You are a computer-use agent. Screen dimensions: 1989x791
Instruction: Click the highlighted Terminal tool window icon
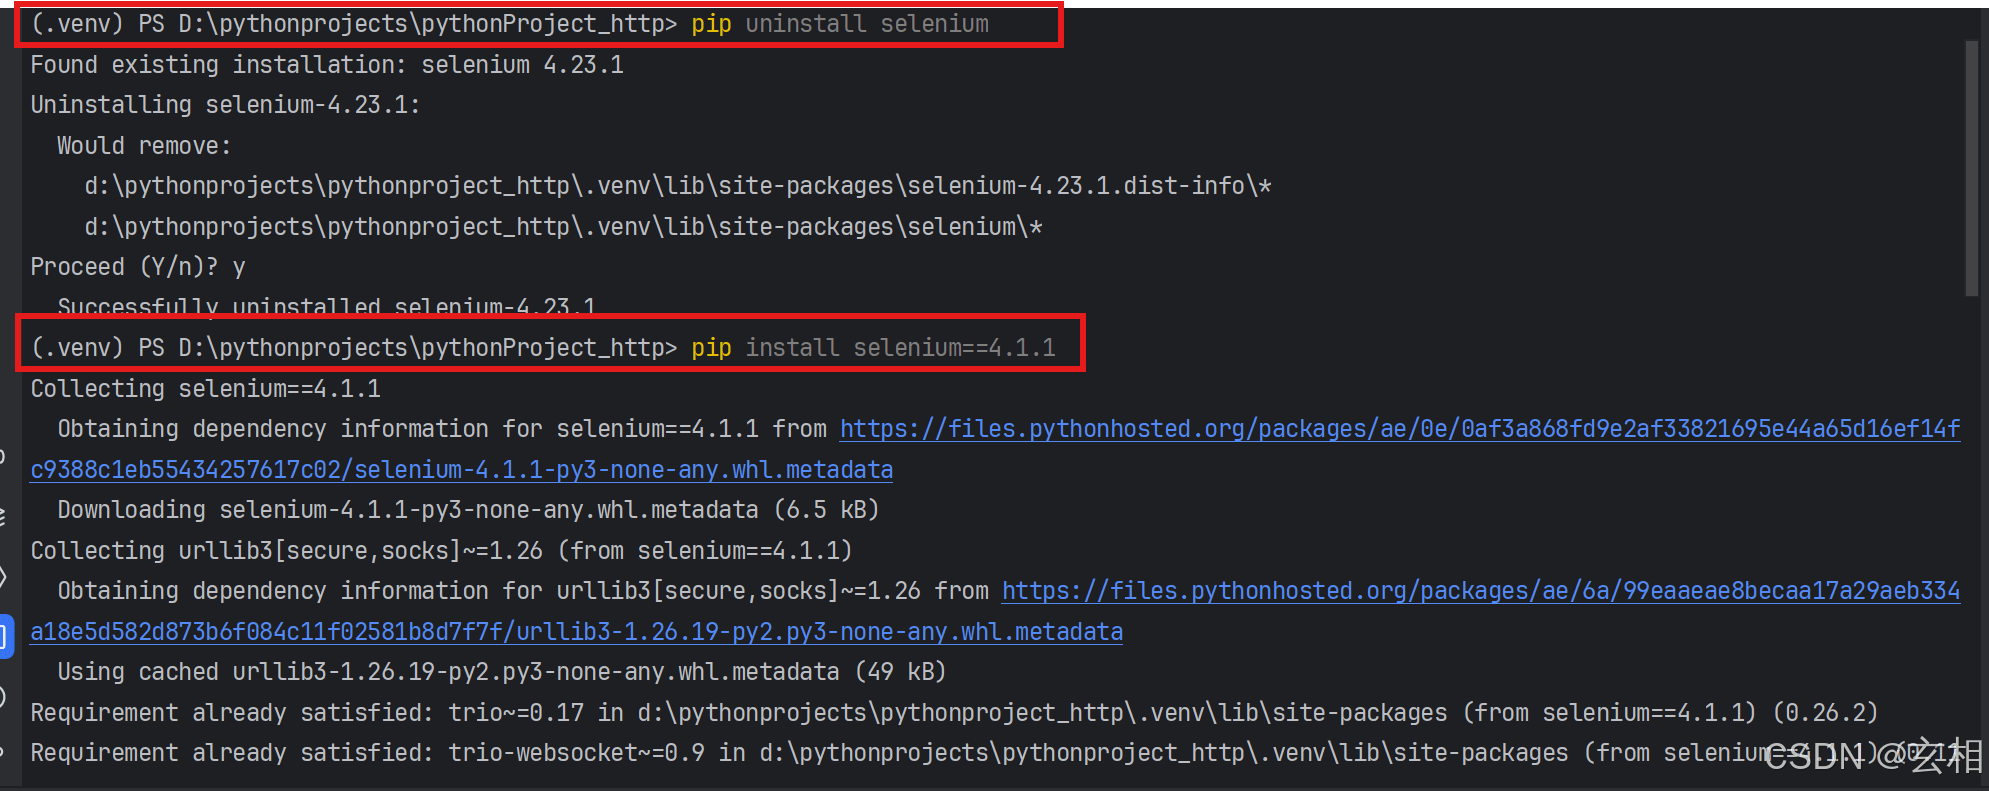tap(4, 636)
